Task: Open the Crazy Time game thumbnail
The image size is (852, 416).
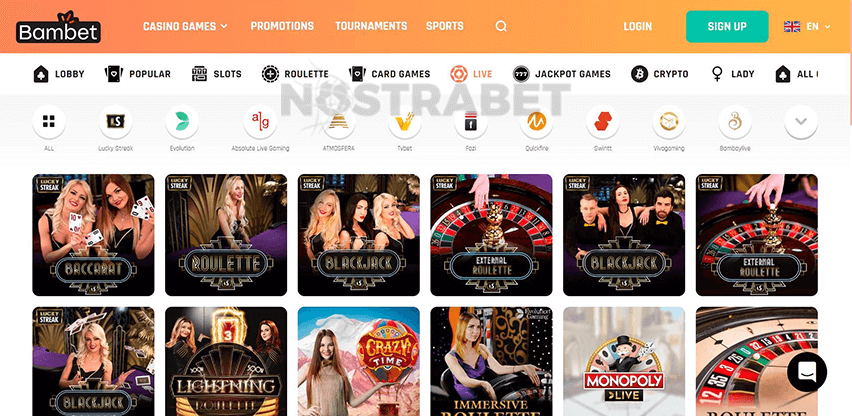Action: [359, 361]
